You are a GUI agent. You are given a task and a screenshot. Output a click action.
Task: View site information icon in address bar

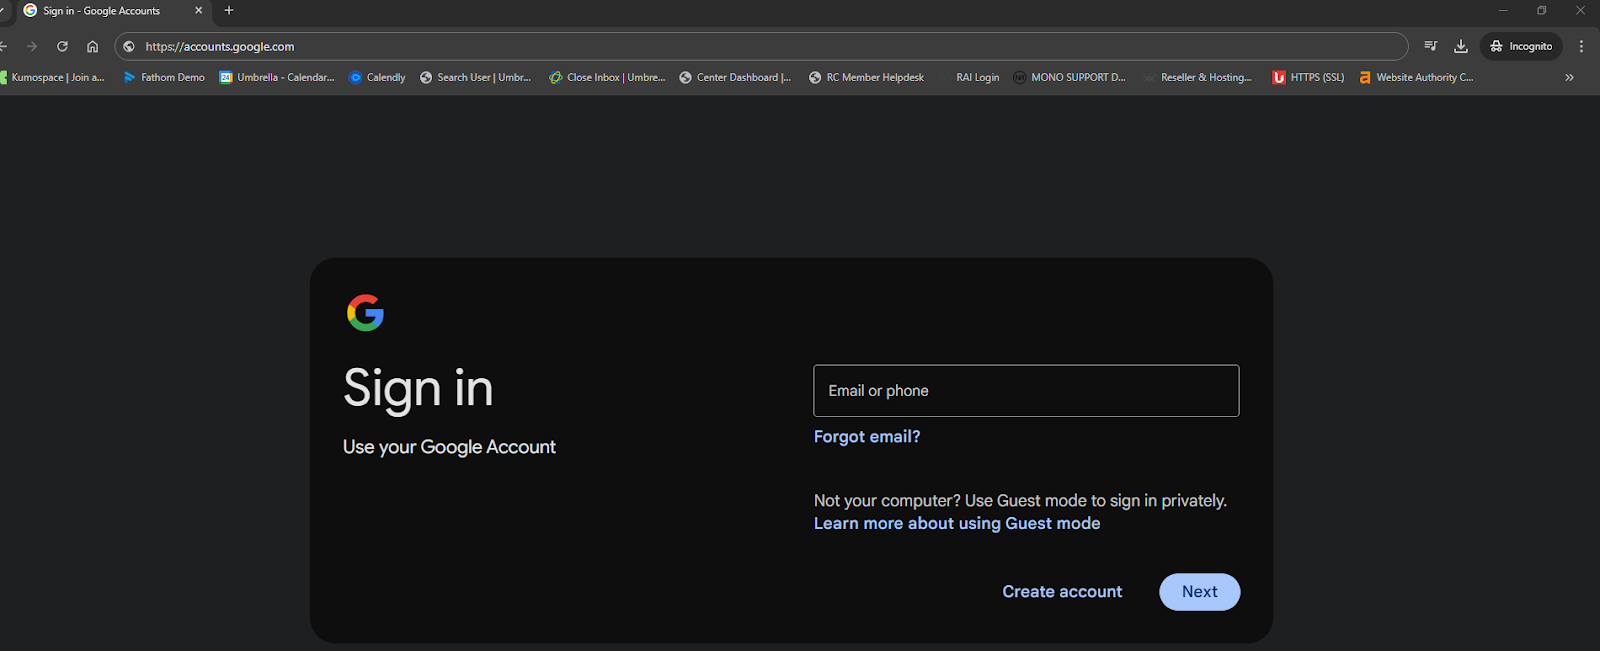click(x=129, y=46)
